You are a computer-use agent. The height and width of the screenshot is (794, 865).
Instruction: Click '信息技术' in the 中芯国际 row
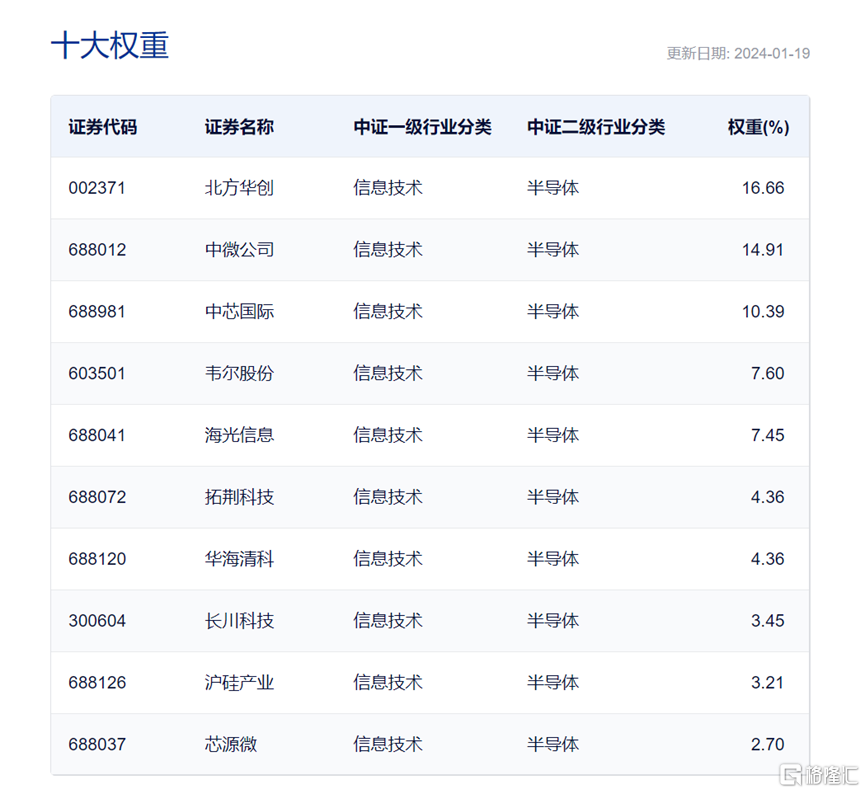click(x=388, y=312)
